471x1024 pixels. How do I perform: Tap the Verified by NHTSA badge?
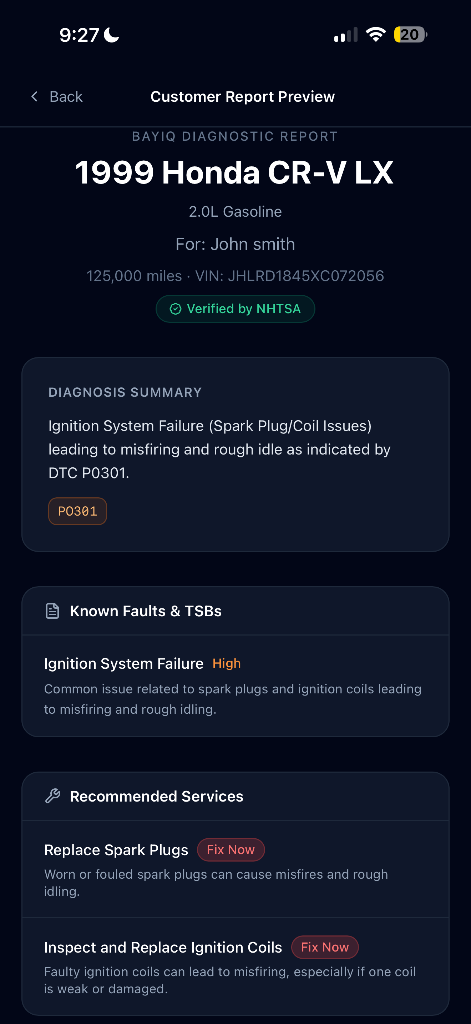coord(235,309)
